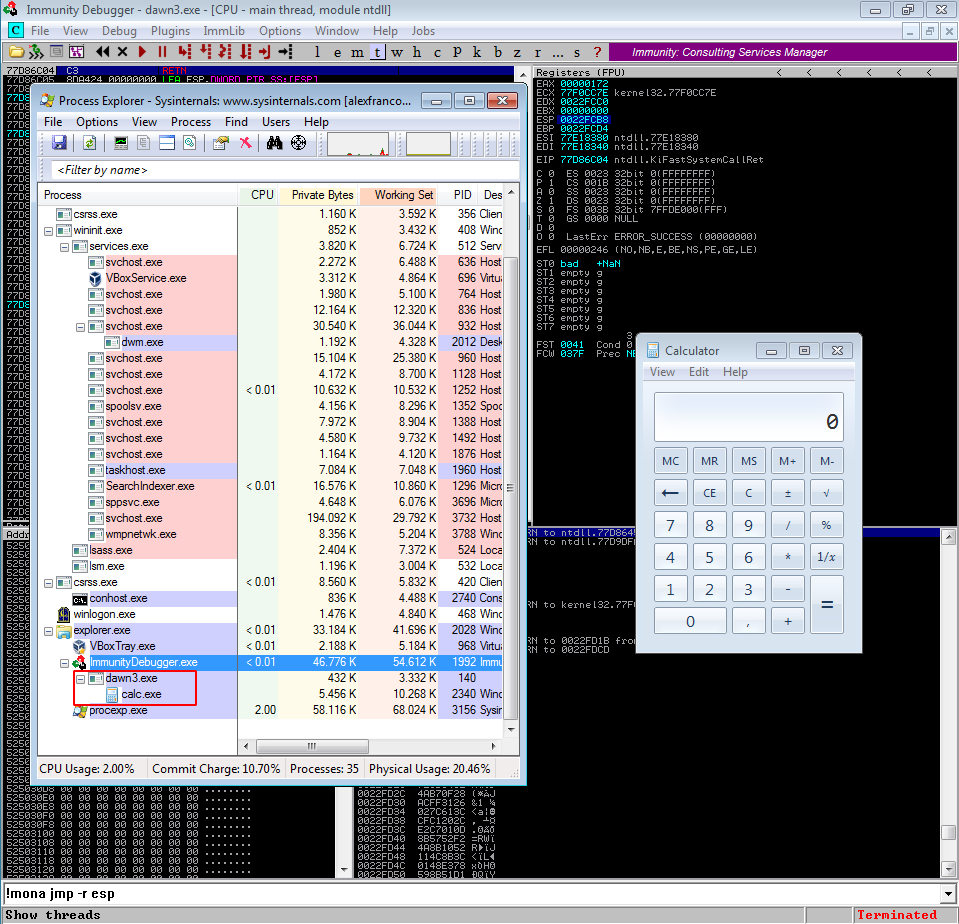Click the '!mona jmp -r esp' command input
The image size is (959, 924).
472,894
